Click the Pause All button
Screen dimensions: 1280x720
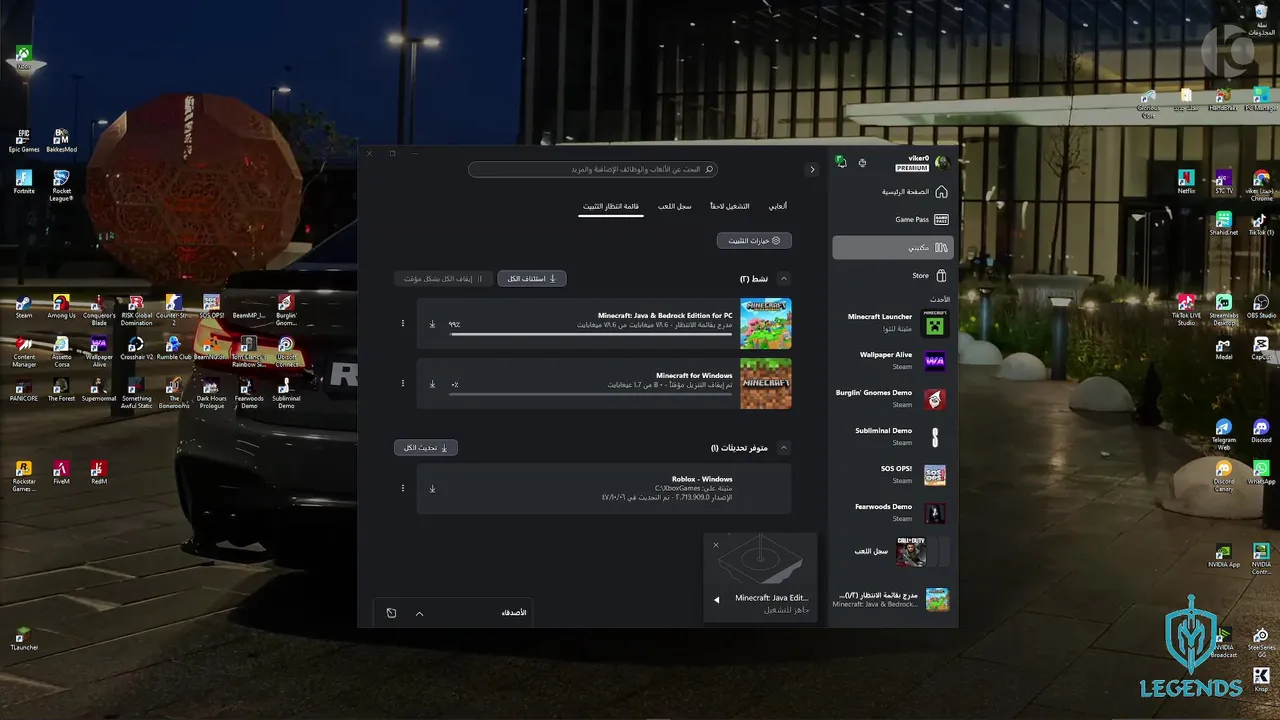click(443, 279)
